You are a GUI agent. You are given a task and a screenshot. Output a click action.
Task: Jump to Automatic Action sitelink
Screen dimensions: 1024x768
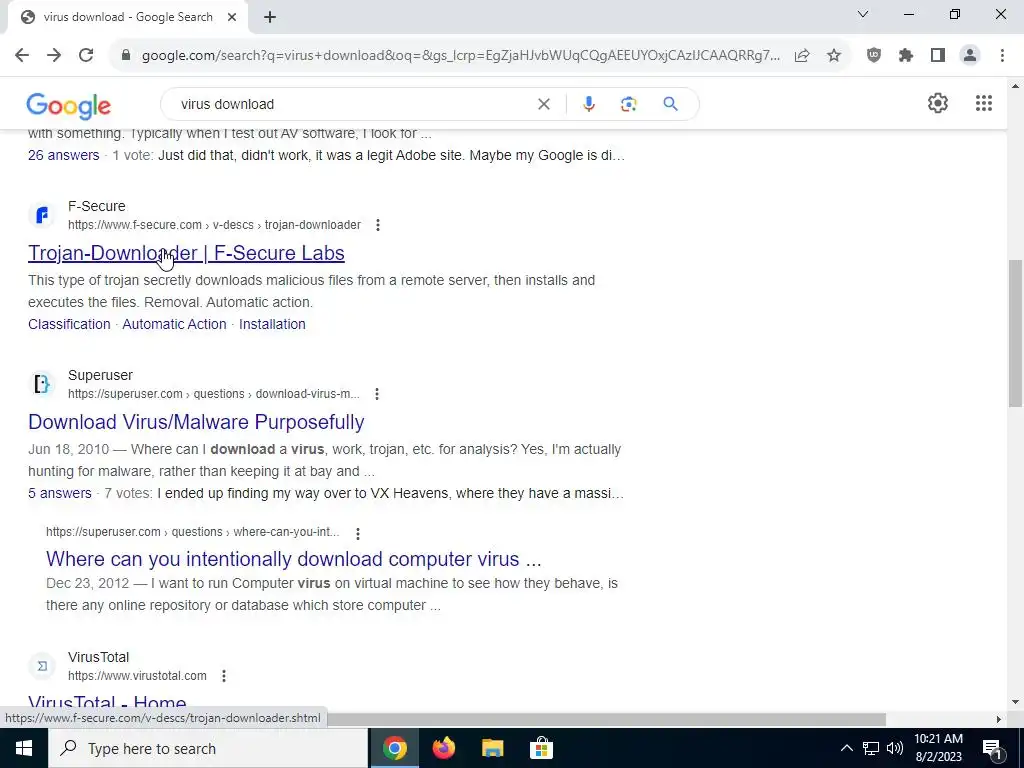coord(174,324)
